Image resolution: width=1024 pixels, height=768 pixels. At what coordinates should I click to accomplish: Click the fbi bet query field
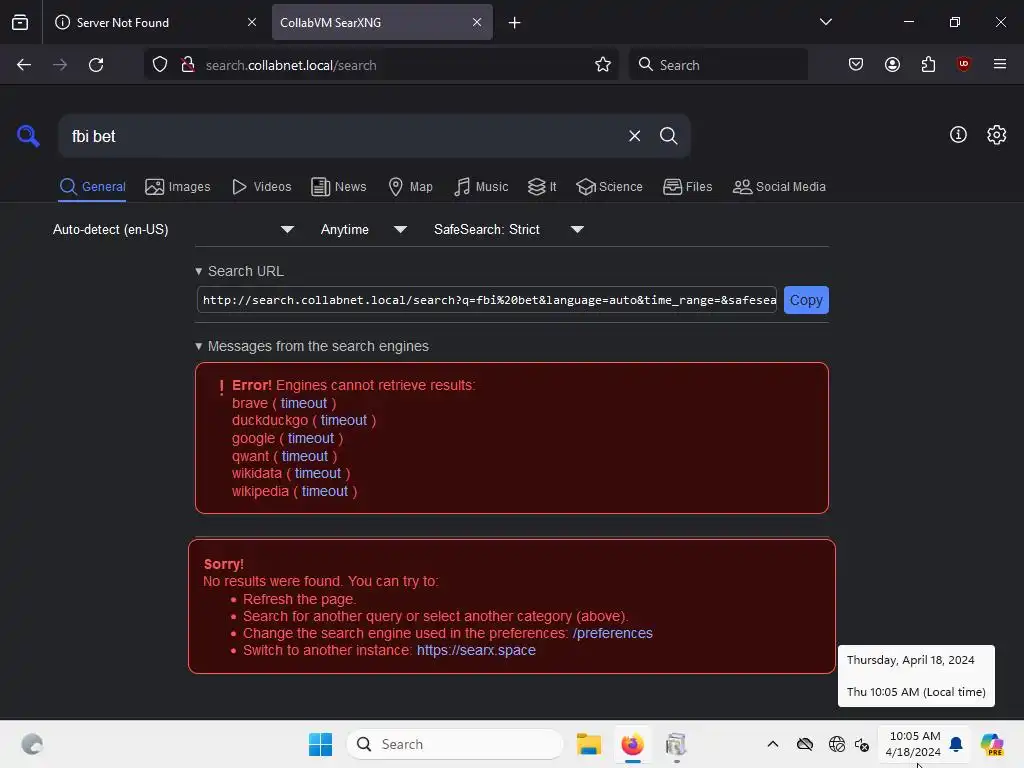pyautogui.click(x=343, y=136)
